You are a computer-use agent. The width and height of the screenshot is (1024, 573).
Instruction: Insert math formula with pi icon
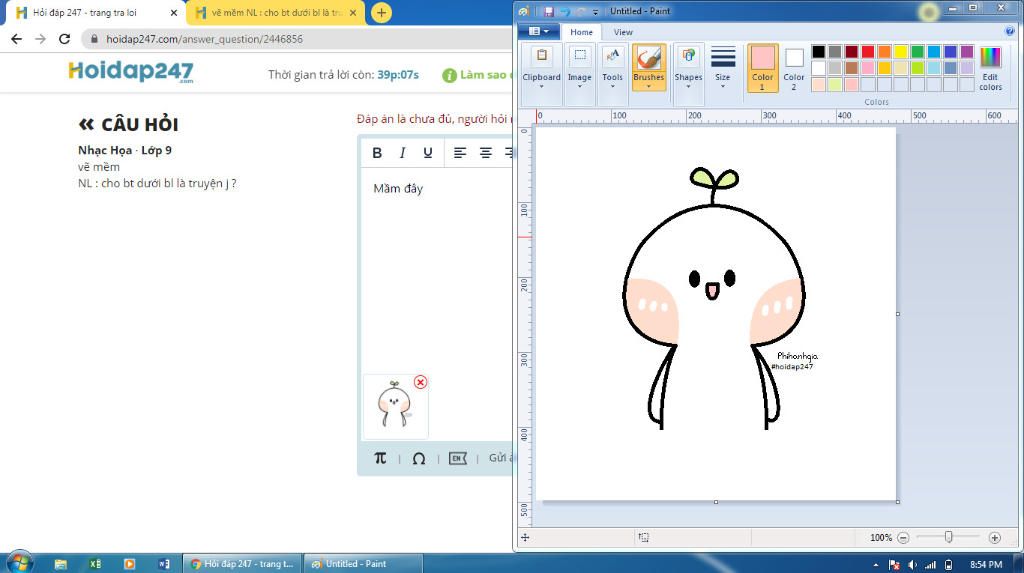click(380, 458)
